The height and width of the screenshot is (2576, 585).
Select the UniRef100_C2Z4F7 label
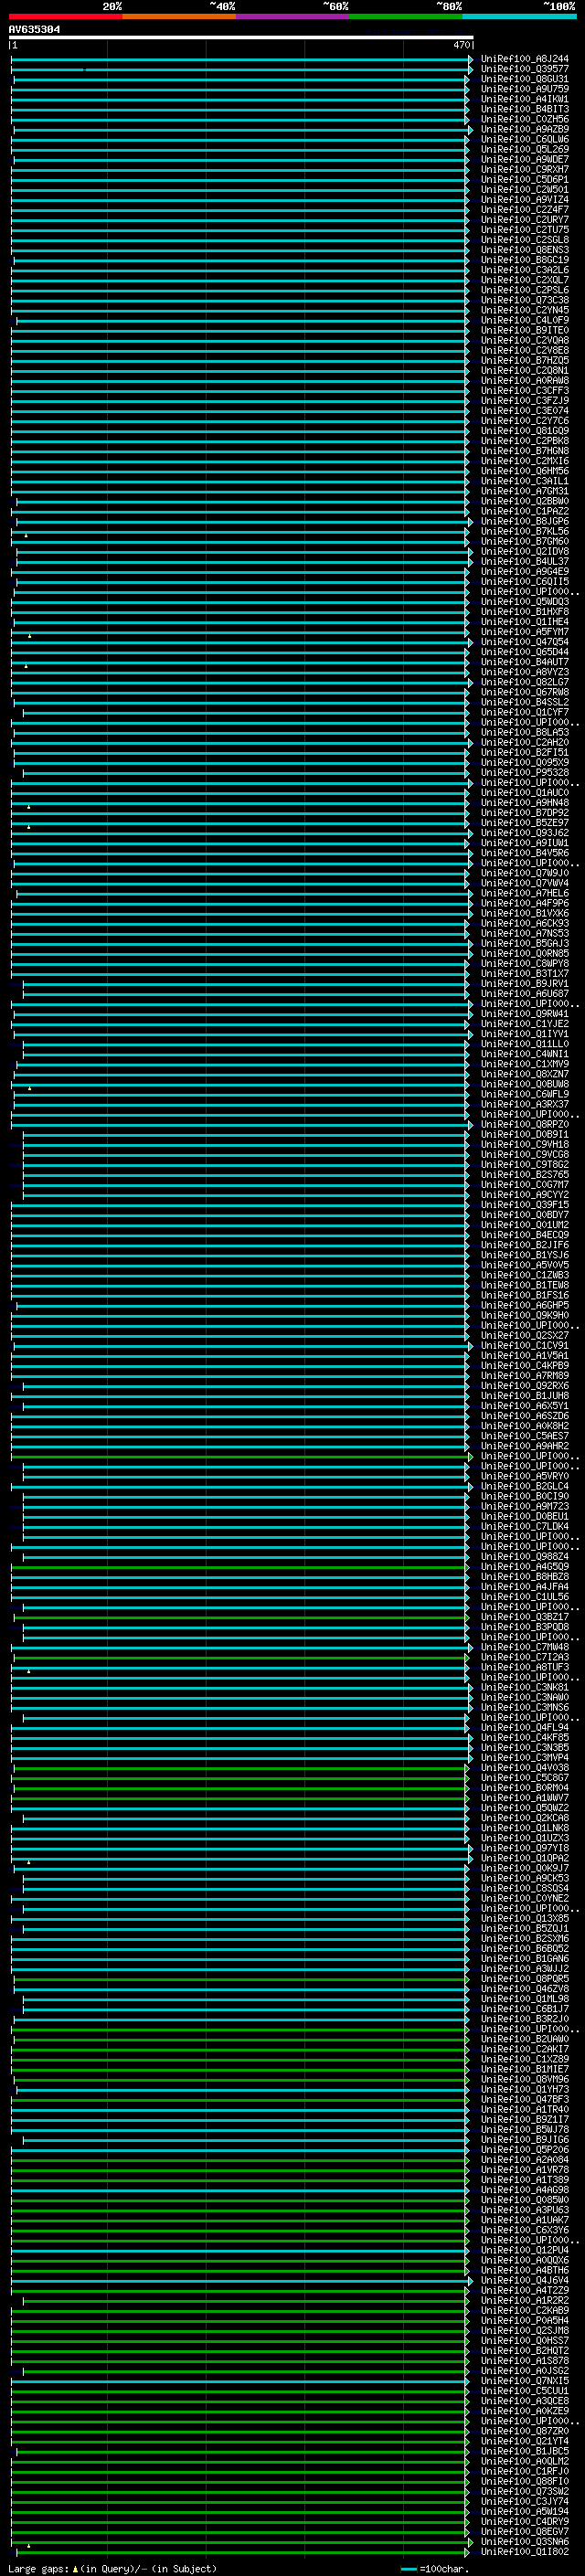point(524,209)
